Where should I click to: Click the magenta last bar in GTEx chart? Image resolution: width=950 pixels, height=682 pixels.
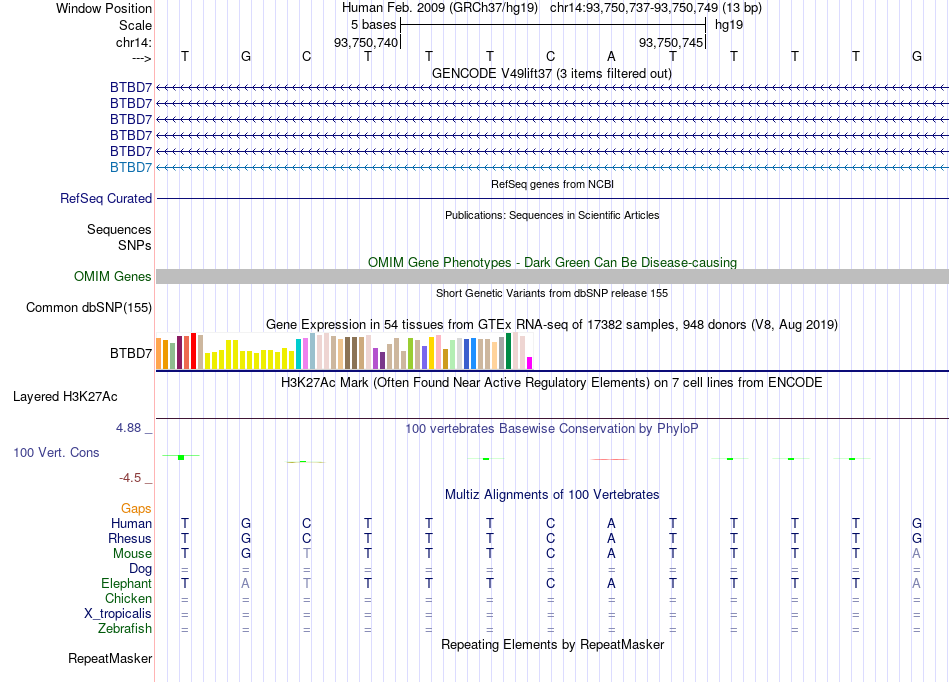530,363
